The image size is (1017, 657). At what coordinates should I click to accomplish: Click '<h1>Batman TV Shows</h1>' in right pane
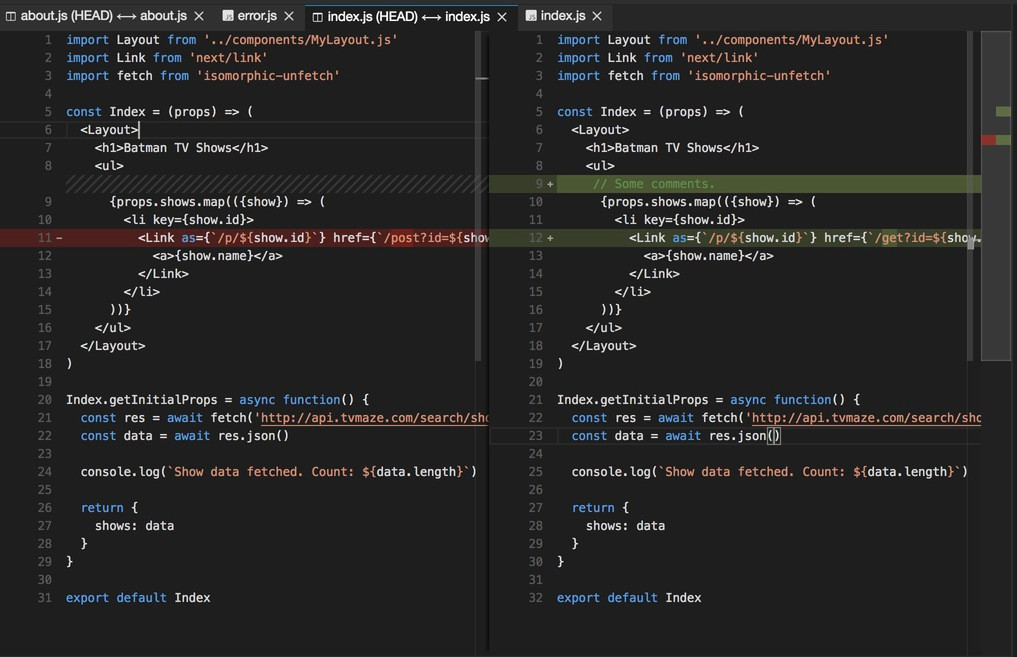pyautogui.click(x=673, y=148)
